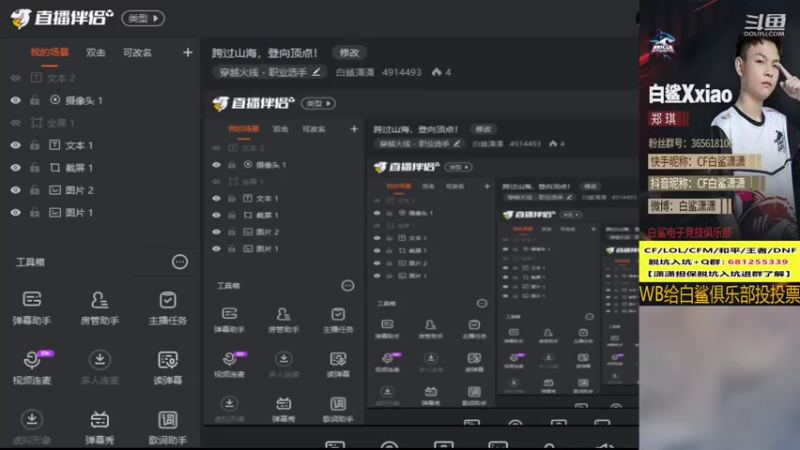Click the 虚拟形象 download icon
The image size is (800, 450).
click(32, 419)
